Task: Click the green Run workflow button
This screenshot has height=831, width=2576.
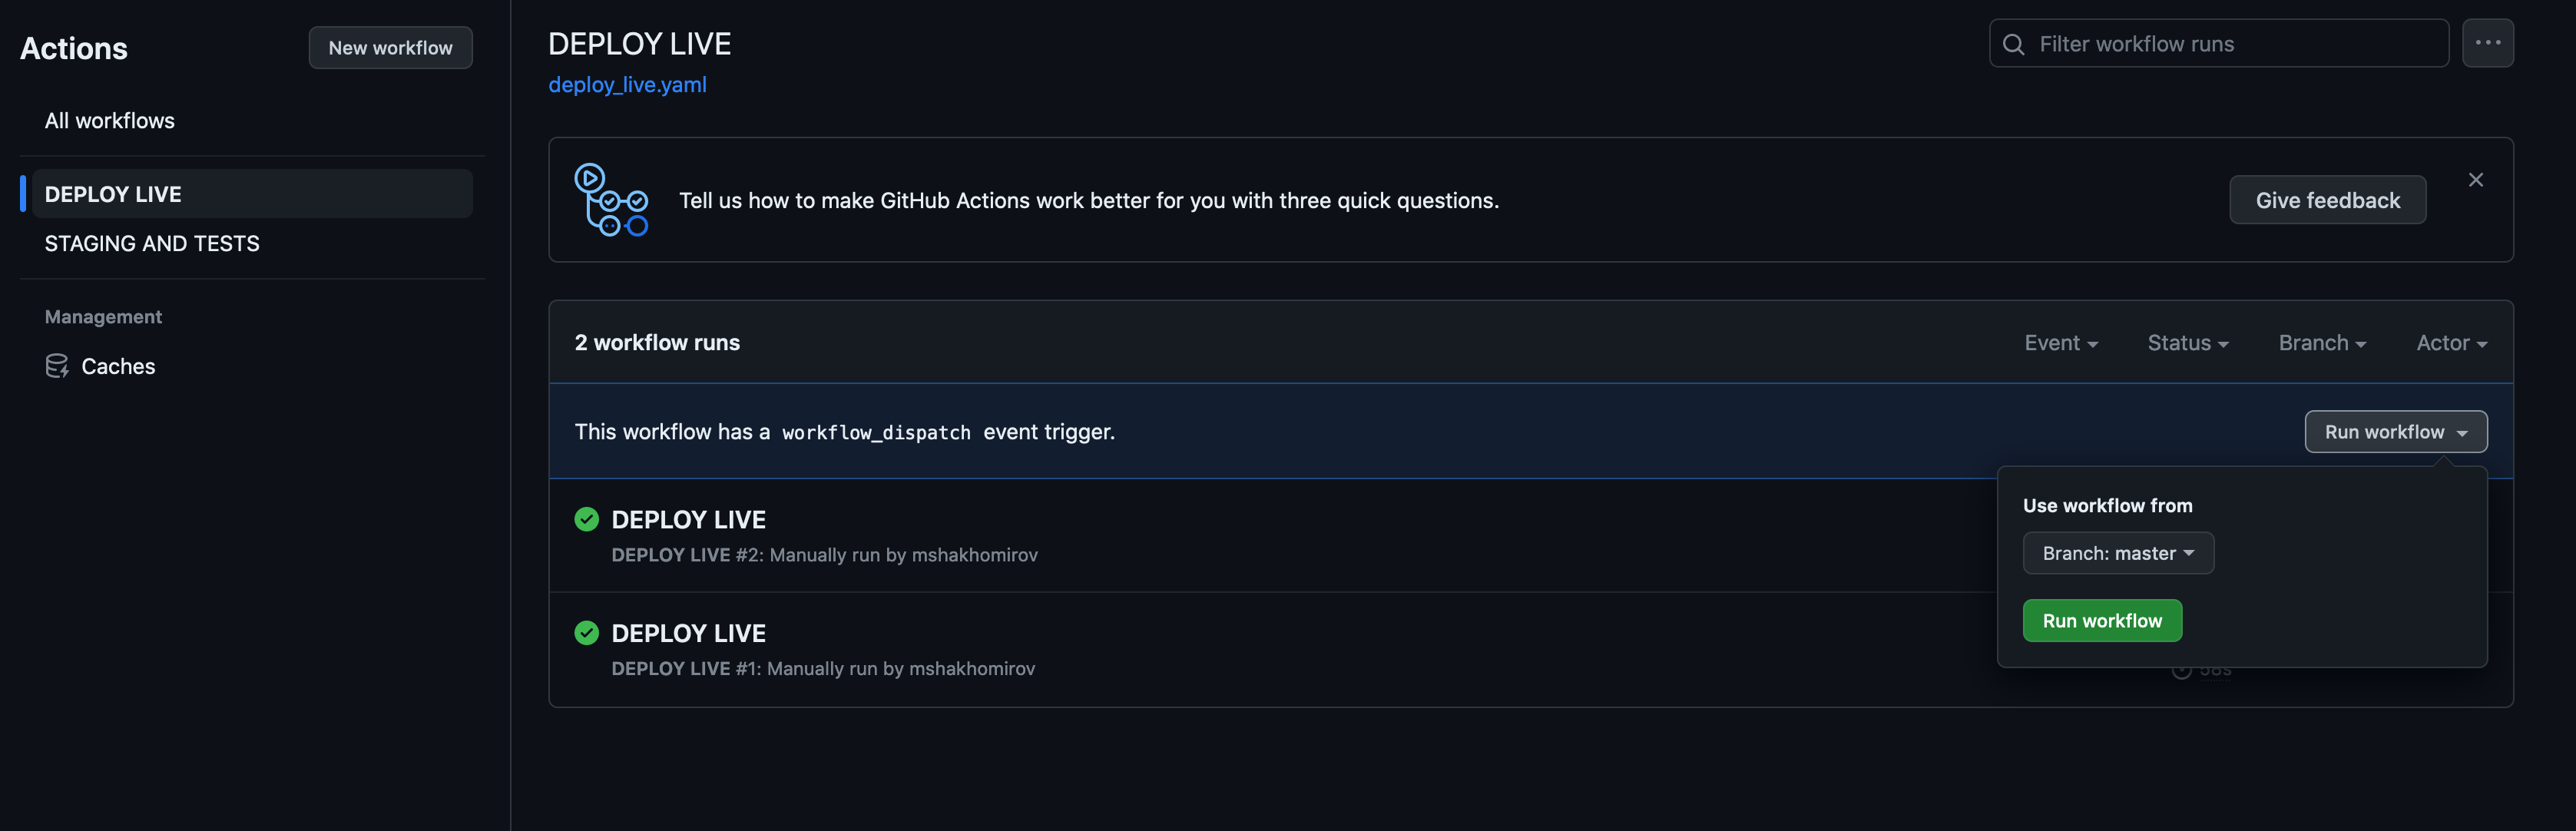Action: (2101, 621)
